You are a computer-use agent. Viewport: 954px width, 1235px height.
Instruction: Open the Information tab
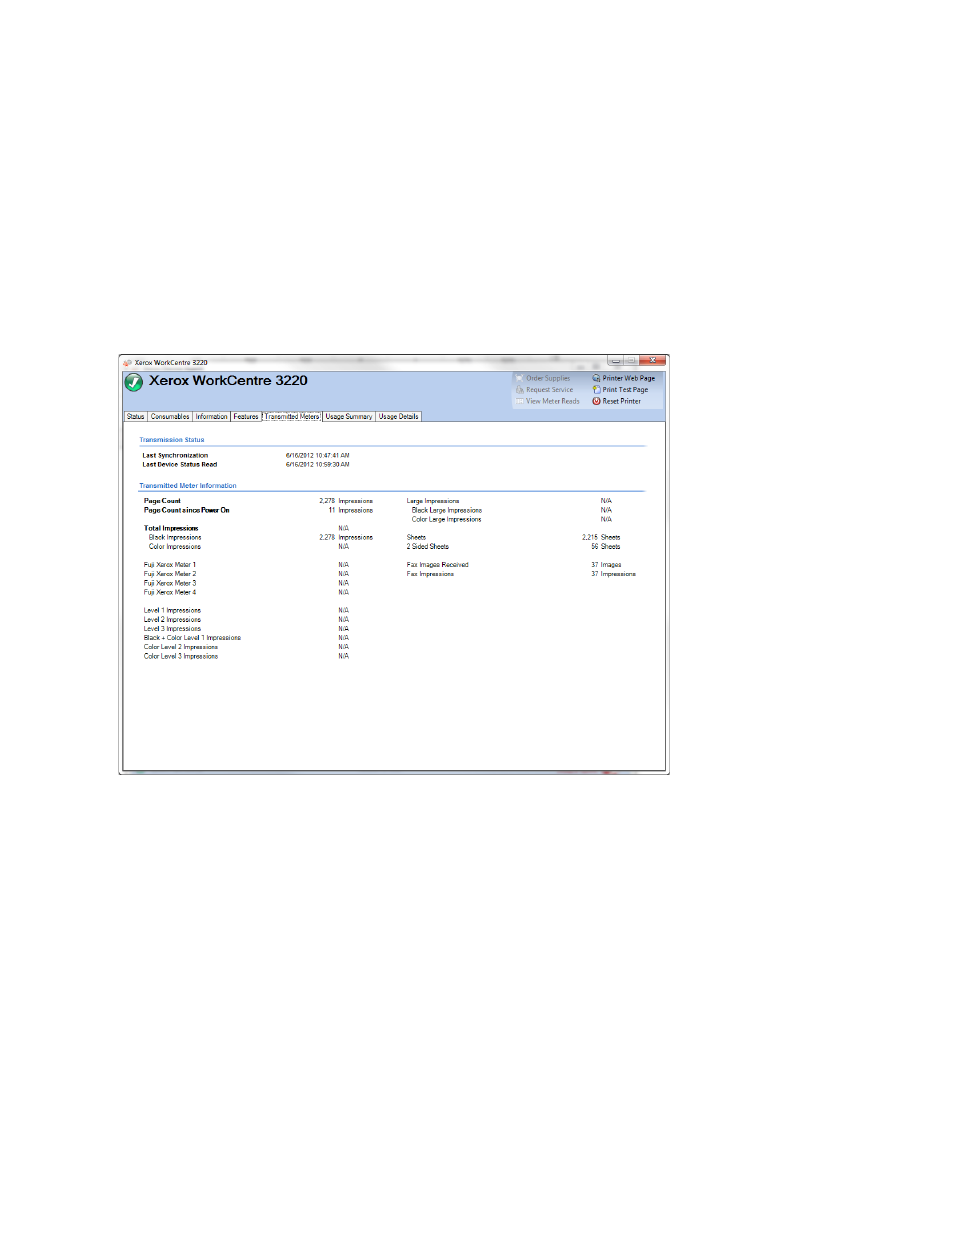(211, 416)
